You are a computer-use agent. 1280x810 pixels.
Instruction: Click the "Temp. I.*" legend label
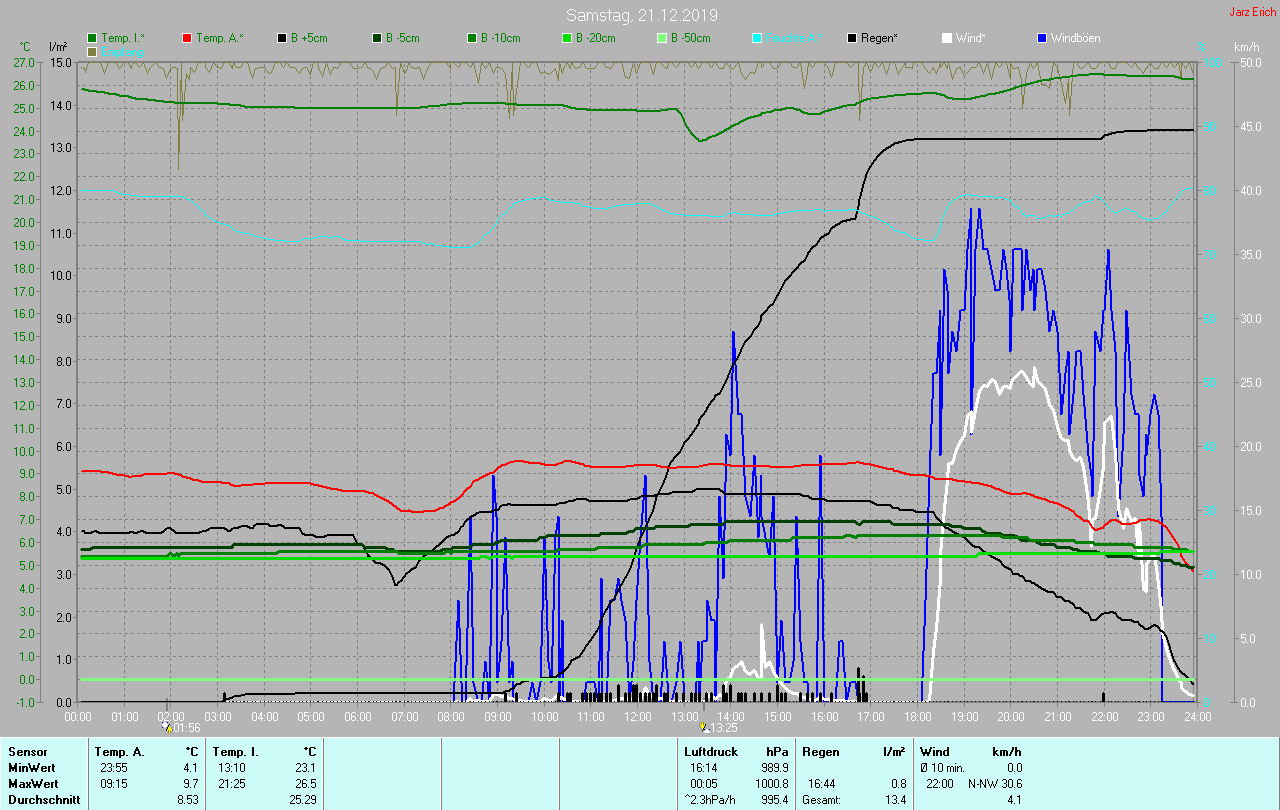(x=123, y=38)
